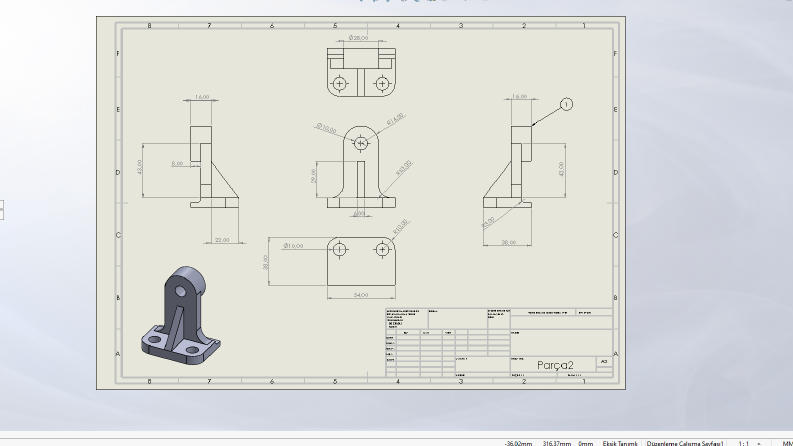793x446 pixels.
Task: Select the 6.00 rib thickness dimension
Action: point(359,213)
